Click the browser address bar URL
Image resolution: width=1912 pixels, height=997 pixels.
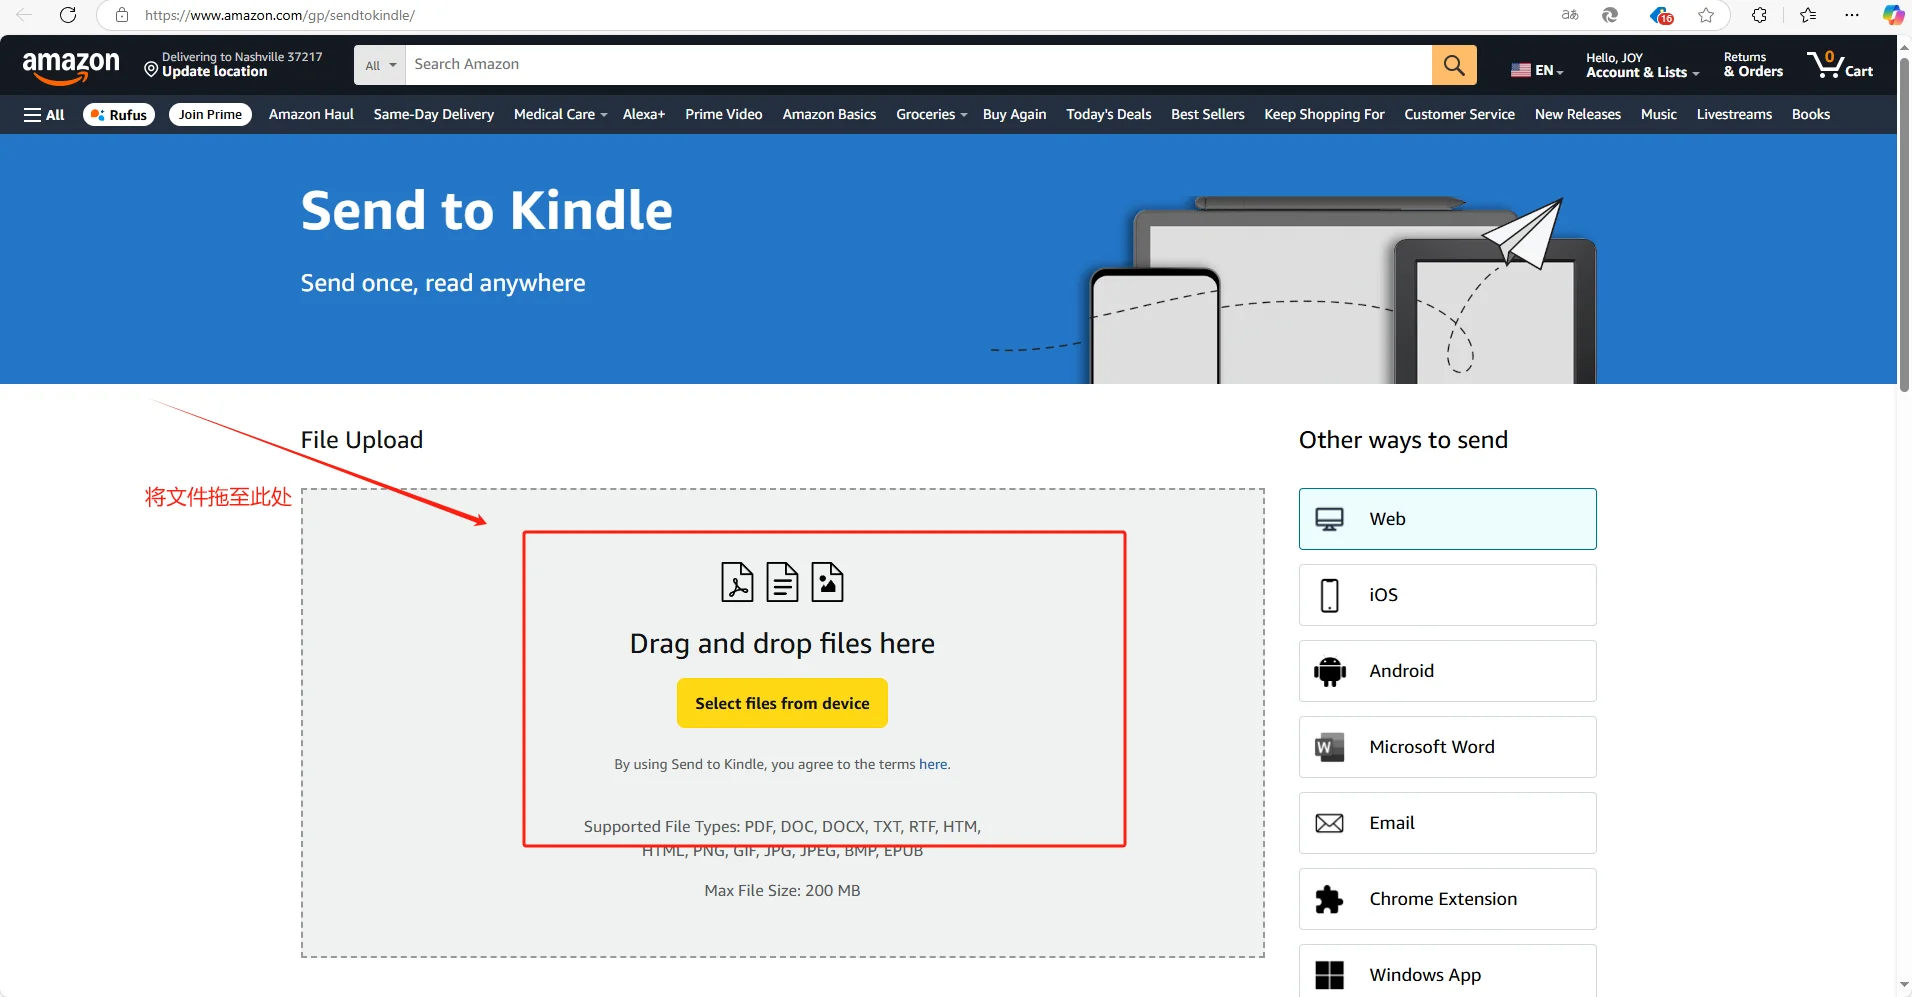tap(280, 15)
